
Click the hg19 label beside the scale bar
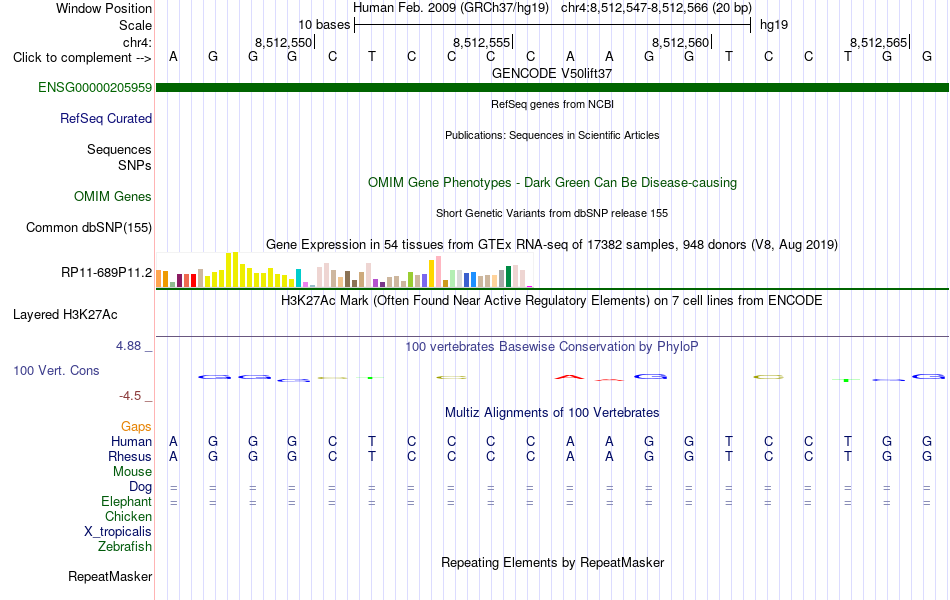pos(774,25)
